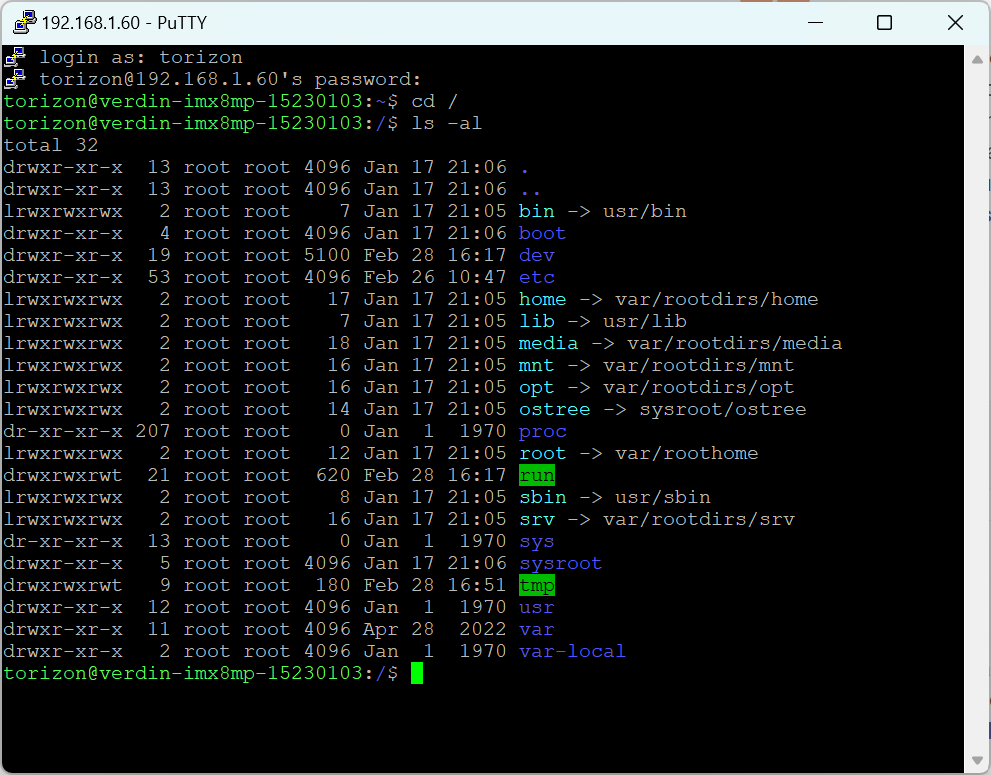Click the "home" symlink name
The height and width of the screenshot is (775, 991).
coord(542,299)
